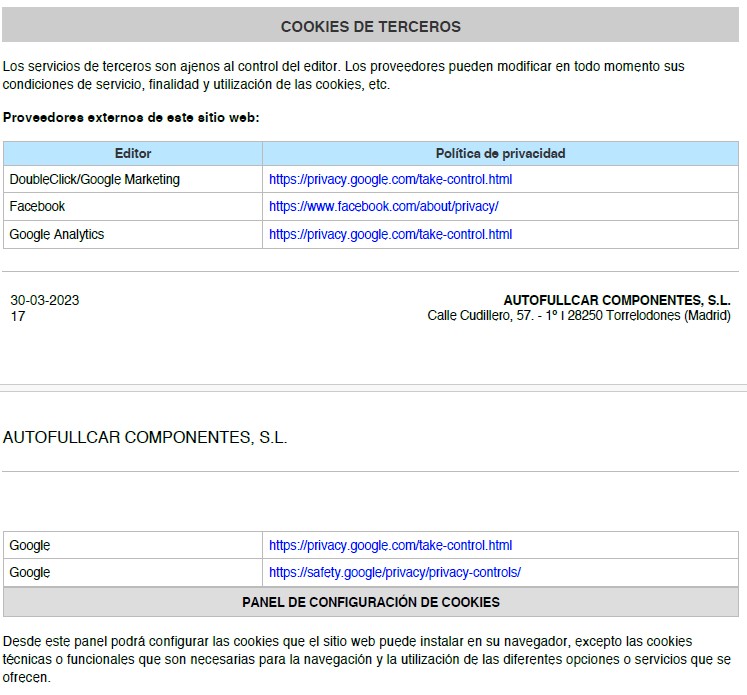Click the paragraph starting 'Desde este panel podrá'
This screenshot has height=695, width=747.
[367, 659]
